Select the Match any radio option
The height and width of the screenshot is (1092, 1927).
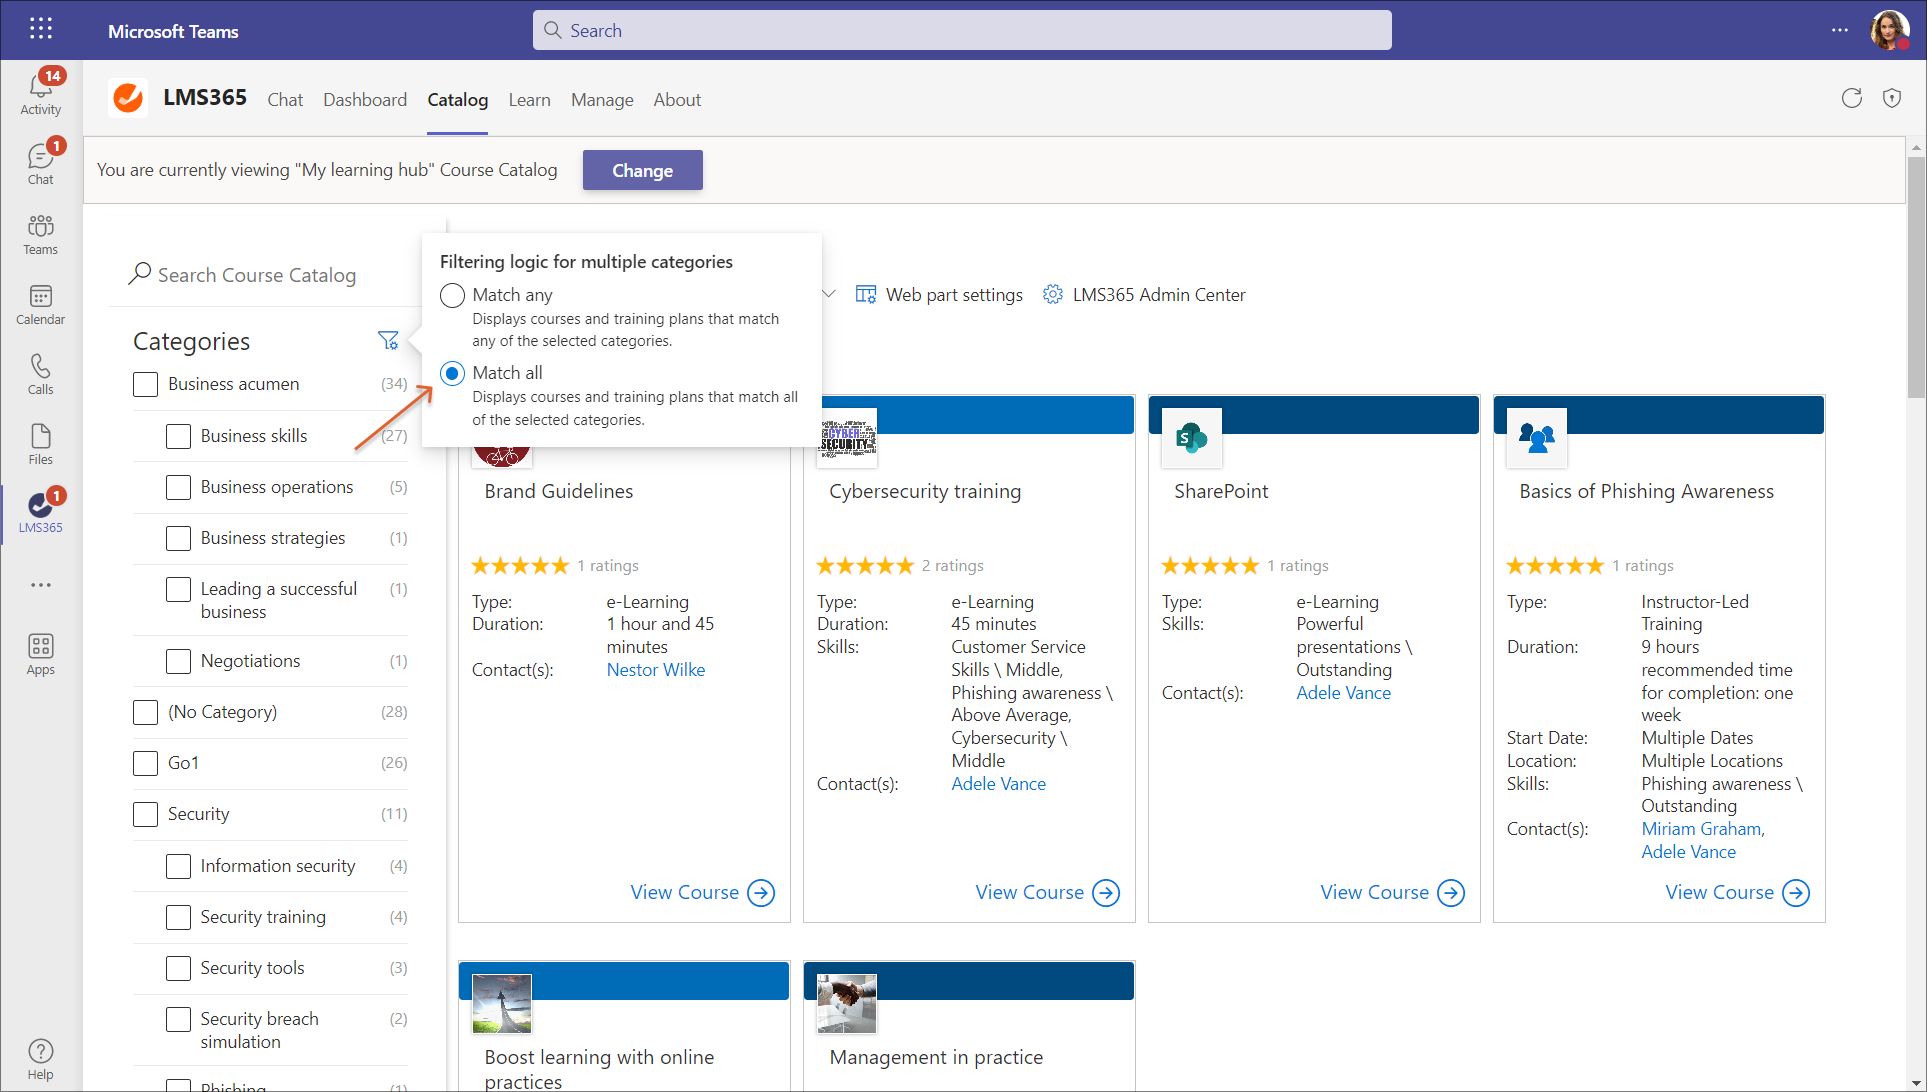tap(453, 295)
